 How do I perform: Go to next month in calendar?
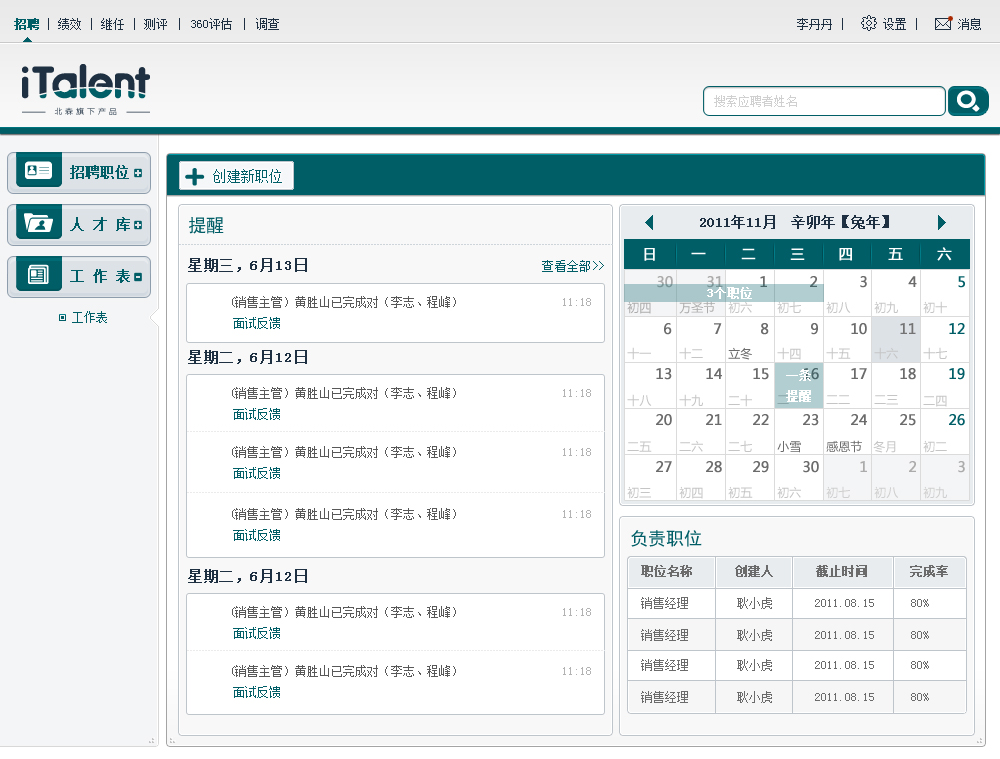tap(942, 223)
